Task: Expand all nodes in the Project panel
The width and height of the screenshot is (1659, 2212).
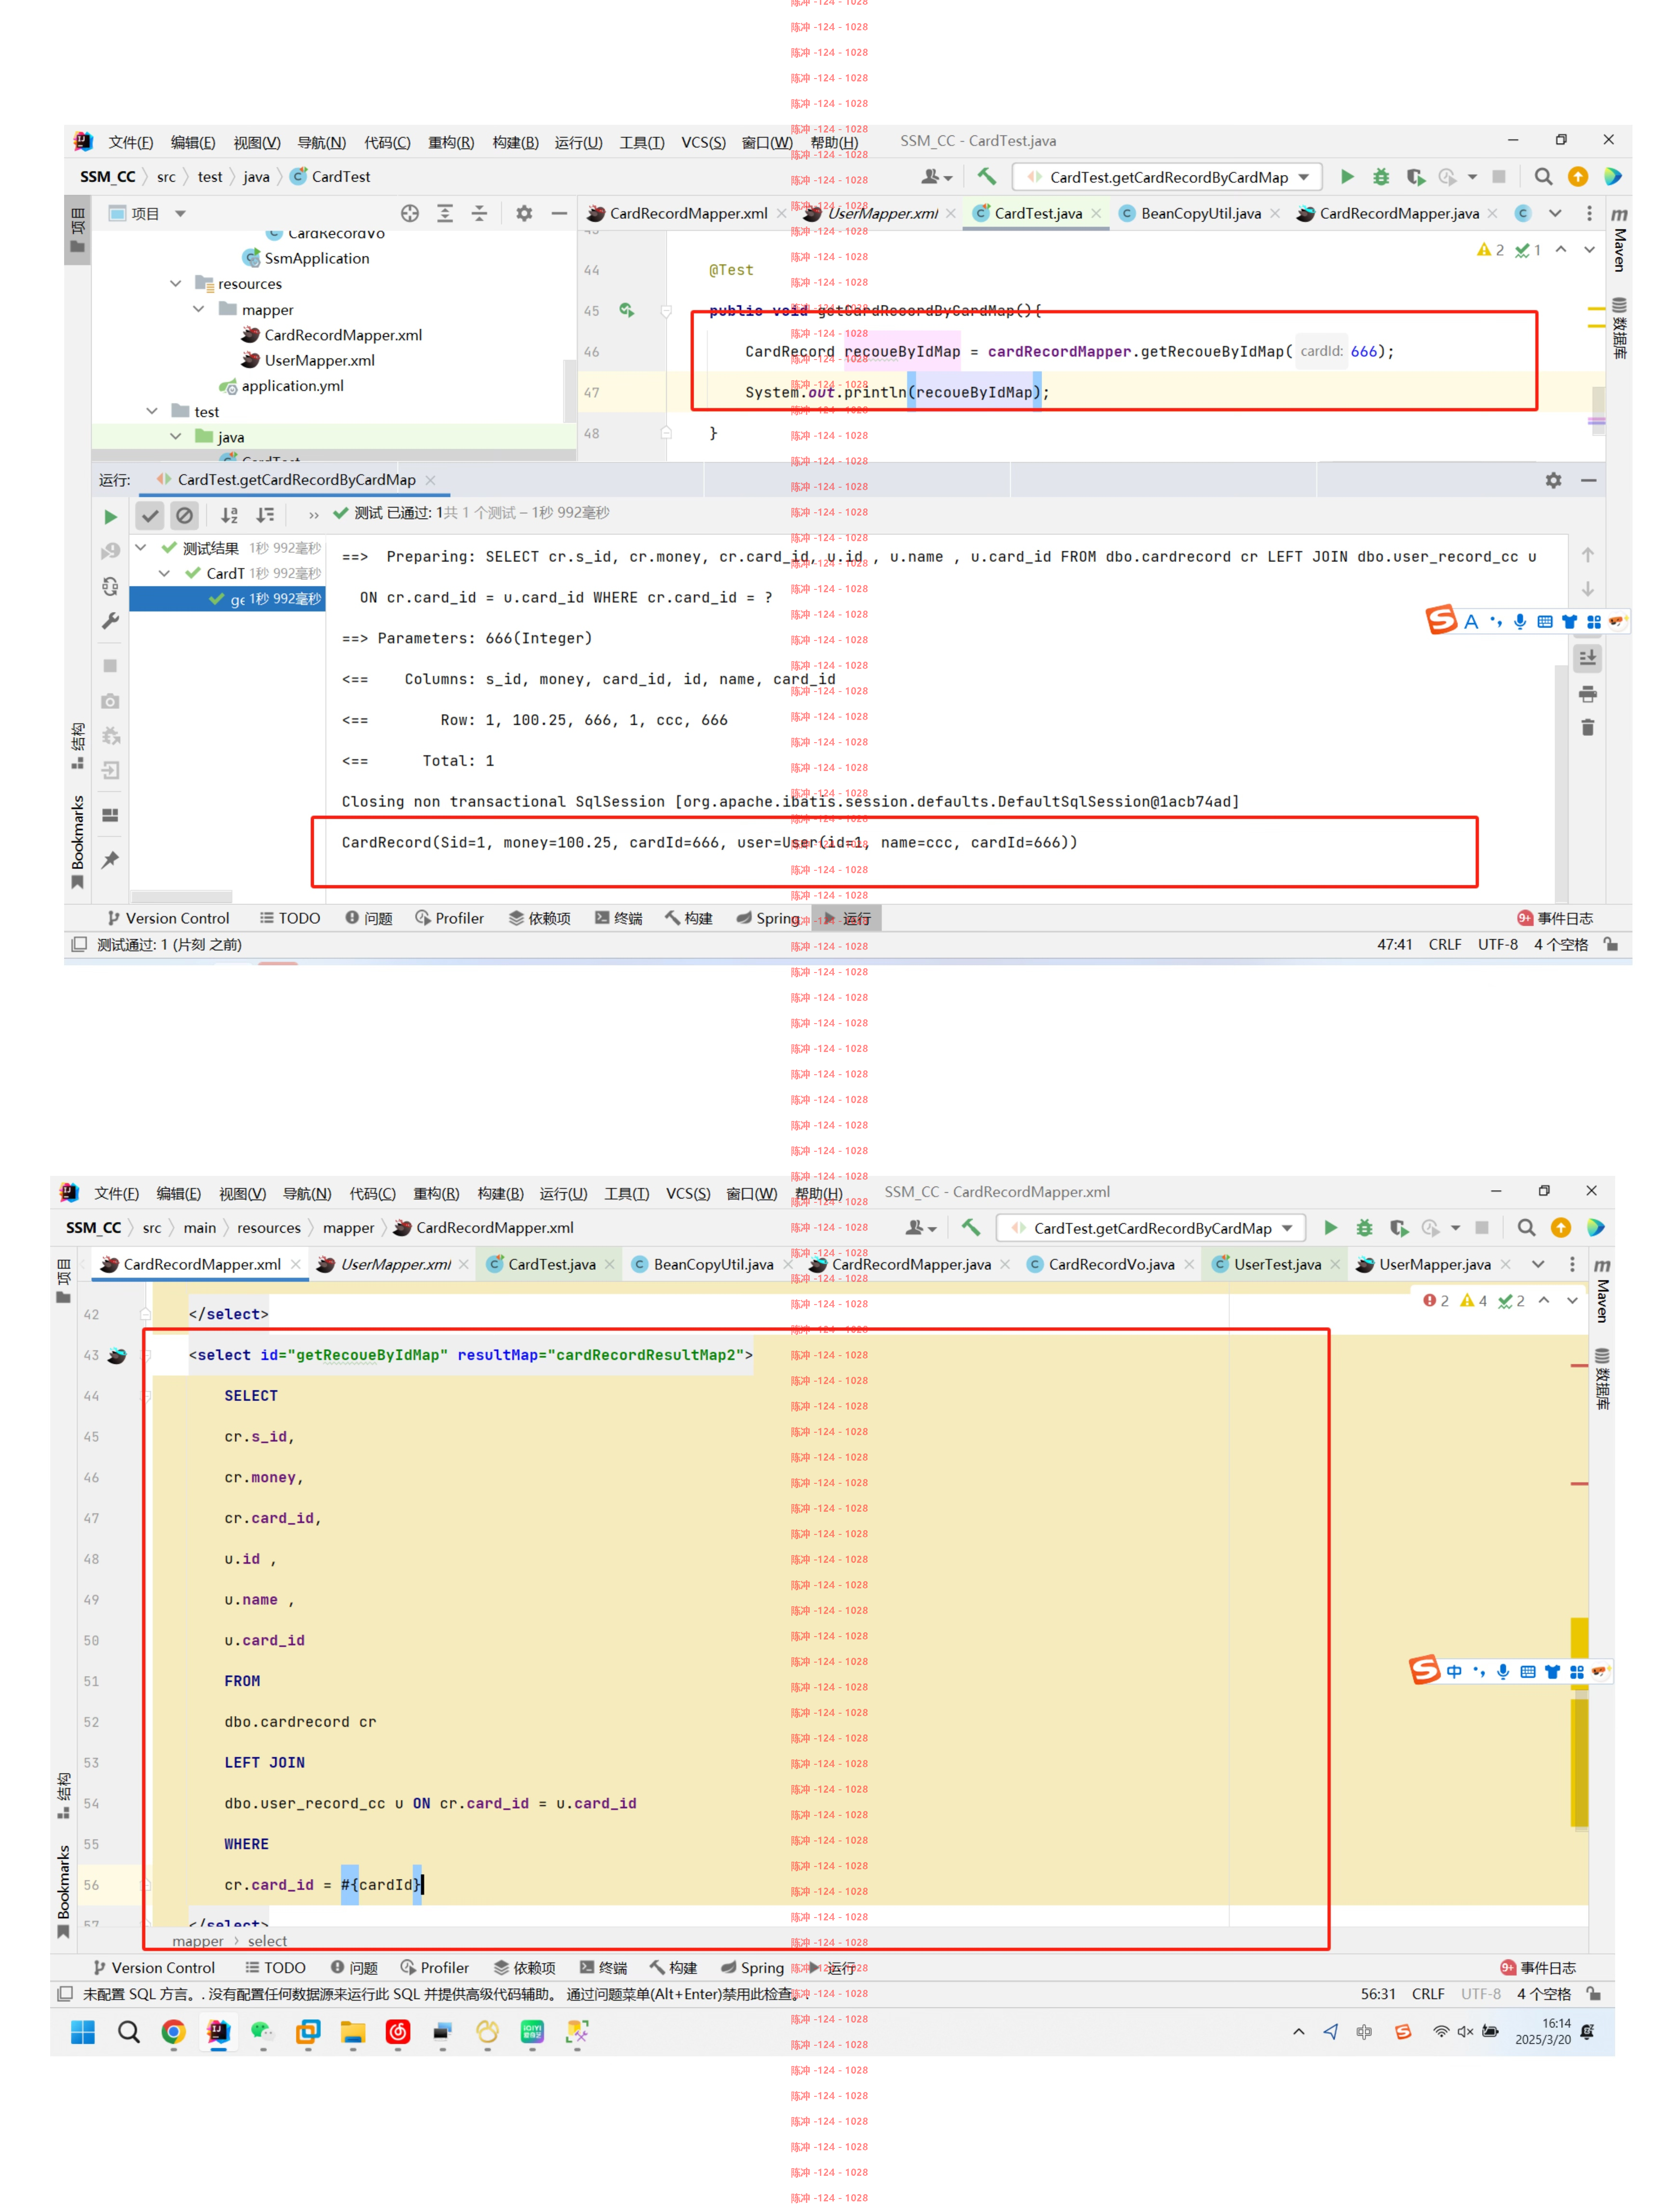Action: 445,213
